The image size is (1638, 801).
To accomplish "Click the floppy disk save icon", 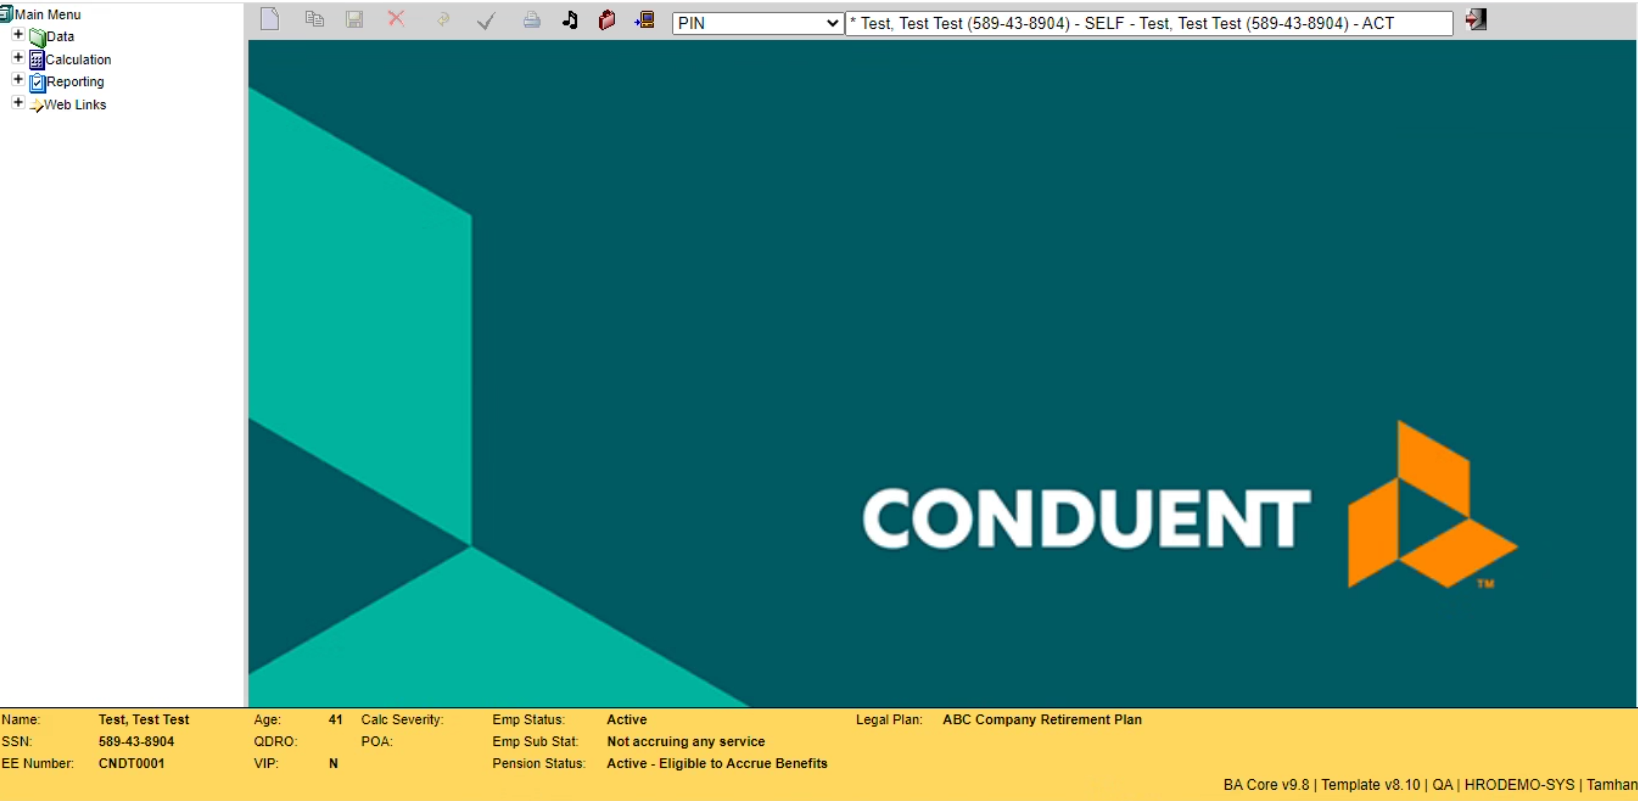I will [x=354, y=19].
